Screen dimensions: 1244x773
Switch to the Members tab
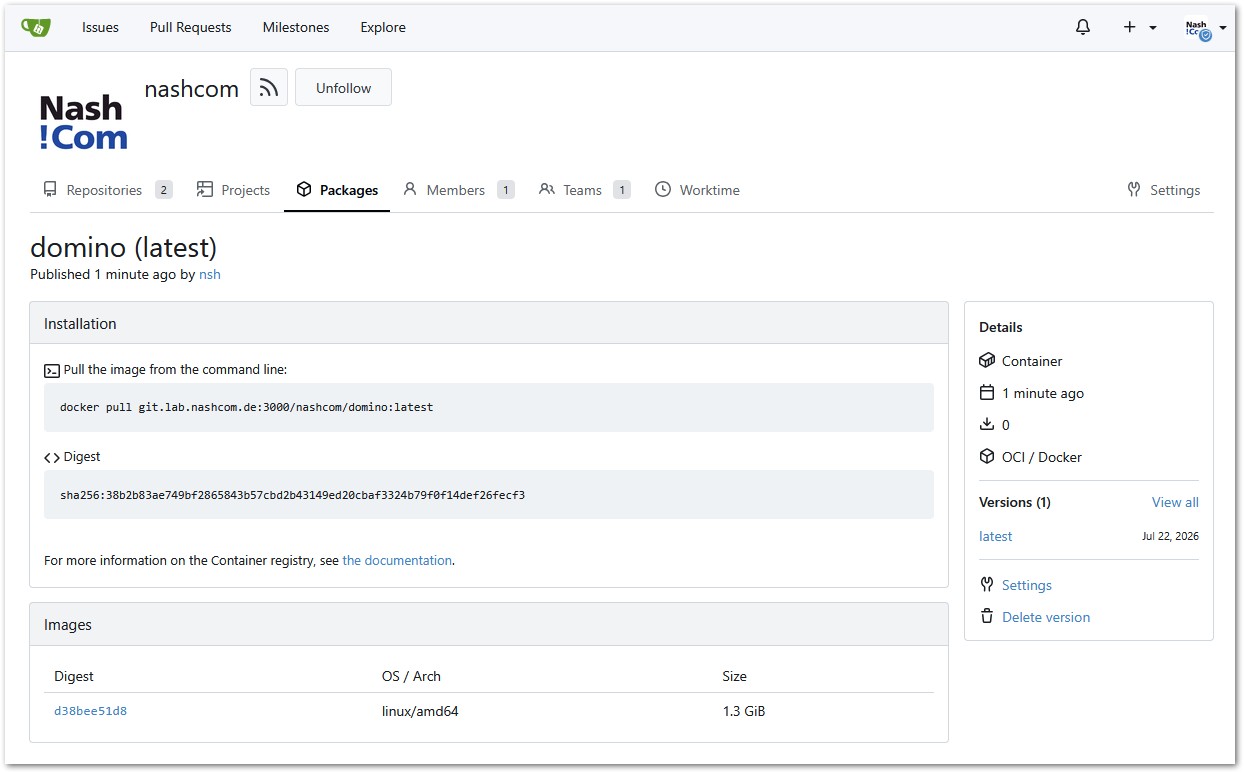tap(458, 190)
